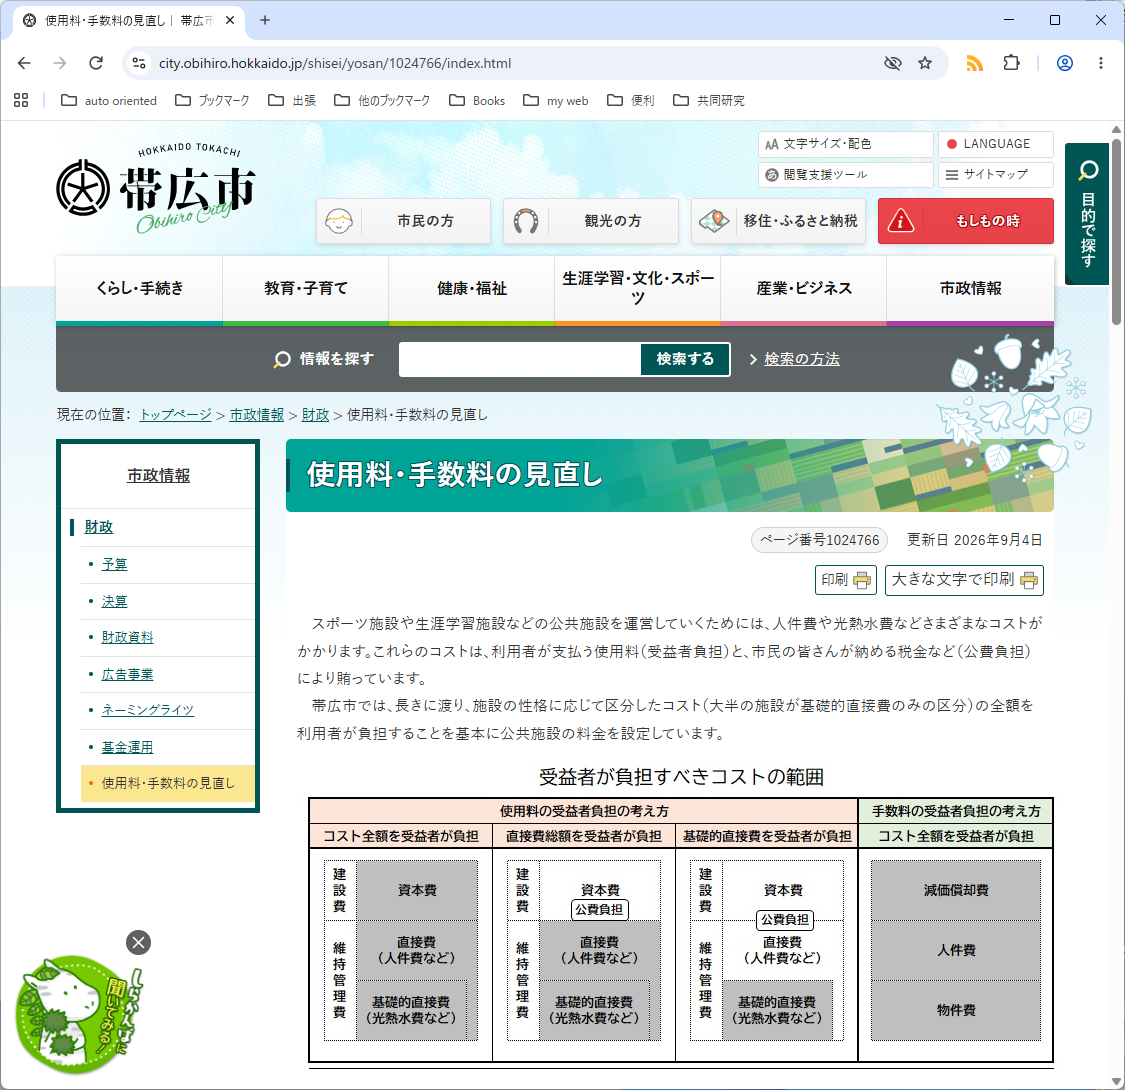1125x1090 pixels.
Task: Open 決算 sidebar link
Action: pyautogui.click(x=114, y=601)
